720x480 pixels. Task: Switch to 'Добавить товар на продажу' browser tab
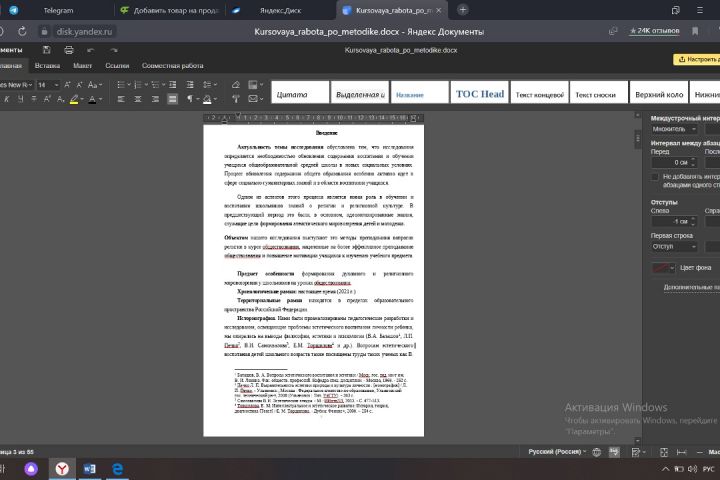170,10
